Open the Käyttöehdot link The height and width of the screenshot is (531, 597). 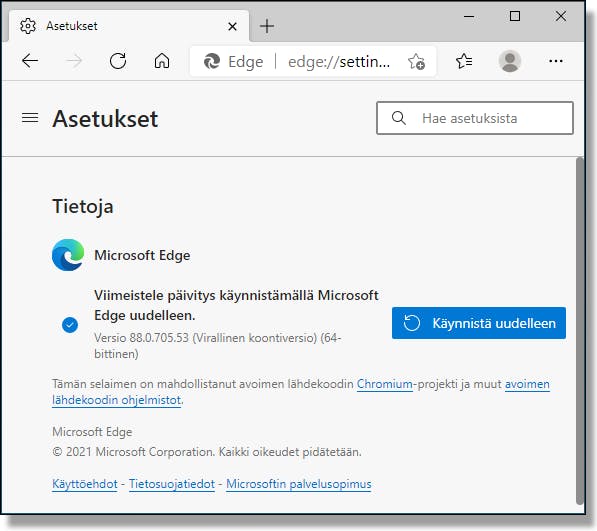pos(85,484)
